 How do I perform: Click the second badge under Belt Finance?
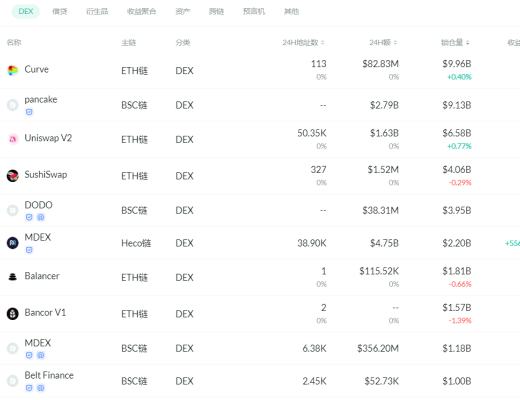pyautogui.click(x=41, y=388)
